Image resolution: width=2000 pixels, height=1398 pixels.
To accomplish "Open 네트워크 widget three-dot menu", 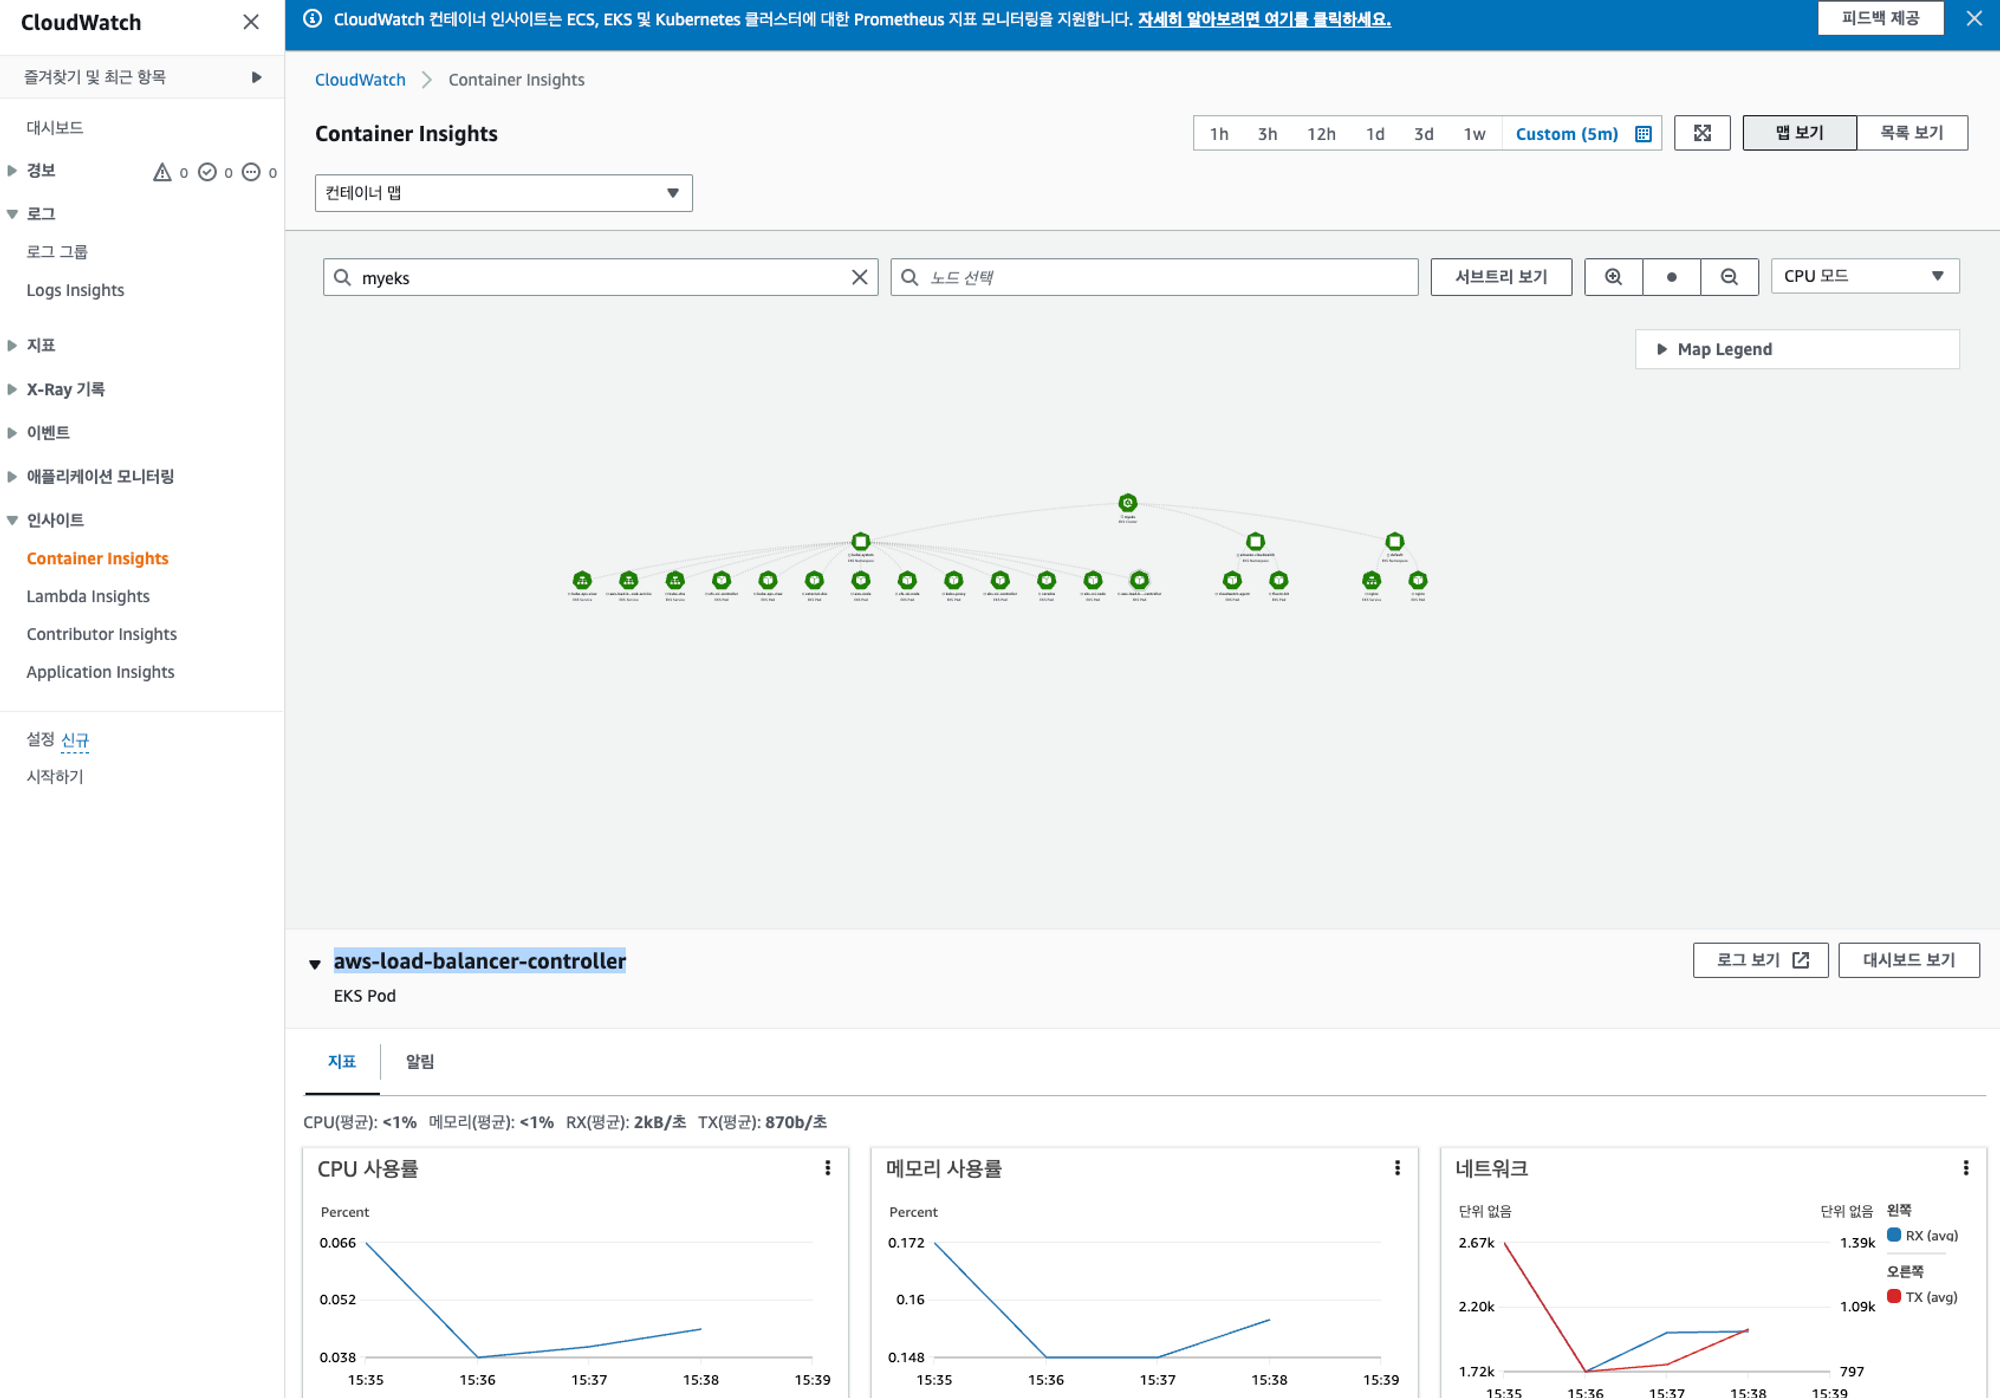I will (x=1965, y=1168).
